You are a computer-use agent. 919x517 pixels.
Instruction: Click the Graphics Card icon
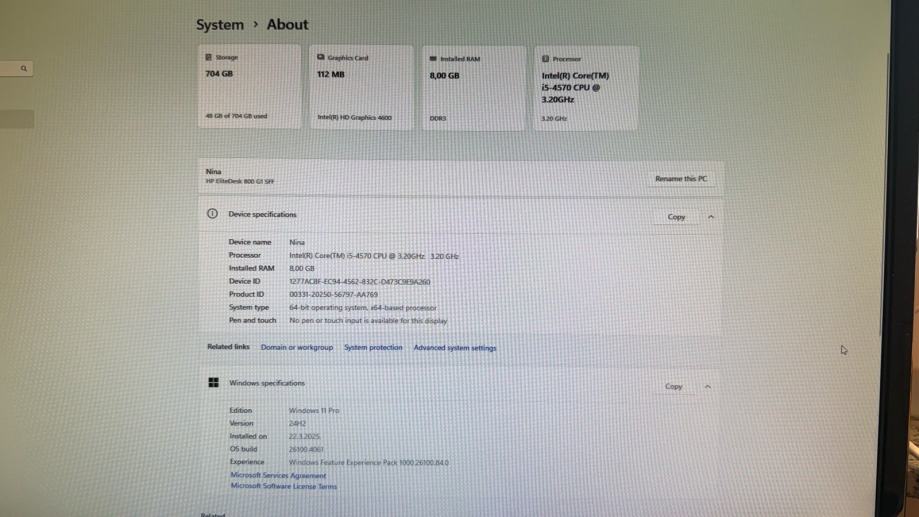click(x=321, y=57)
